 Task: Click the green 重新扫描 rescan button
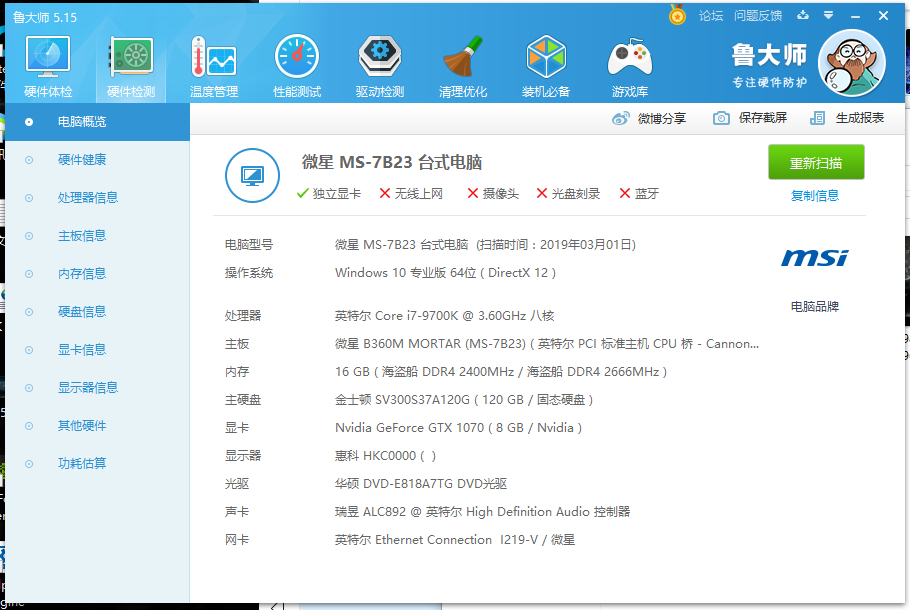[816, 163]
